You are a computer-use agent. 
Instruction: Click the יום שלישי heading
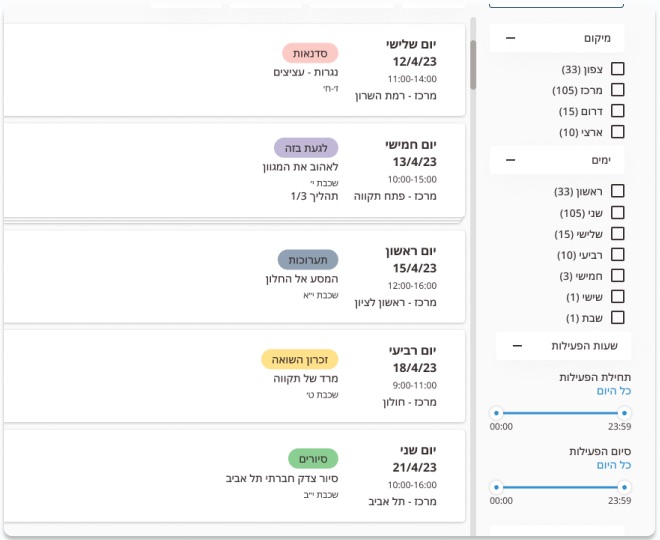pos(411,44)
